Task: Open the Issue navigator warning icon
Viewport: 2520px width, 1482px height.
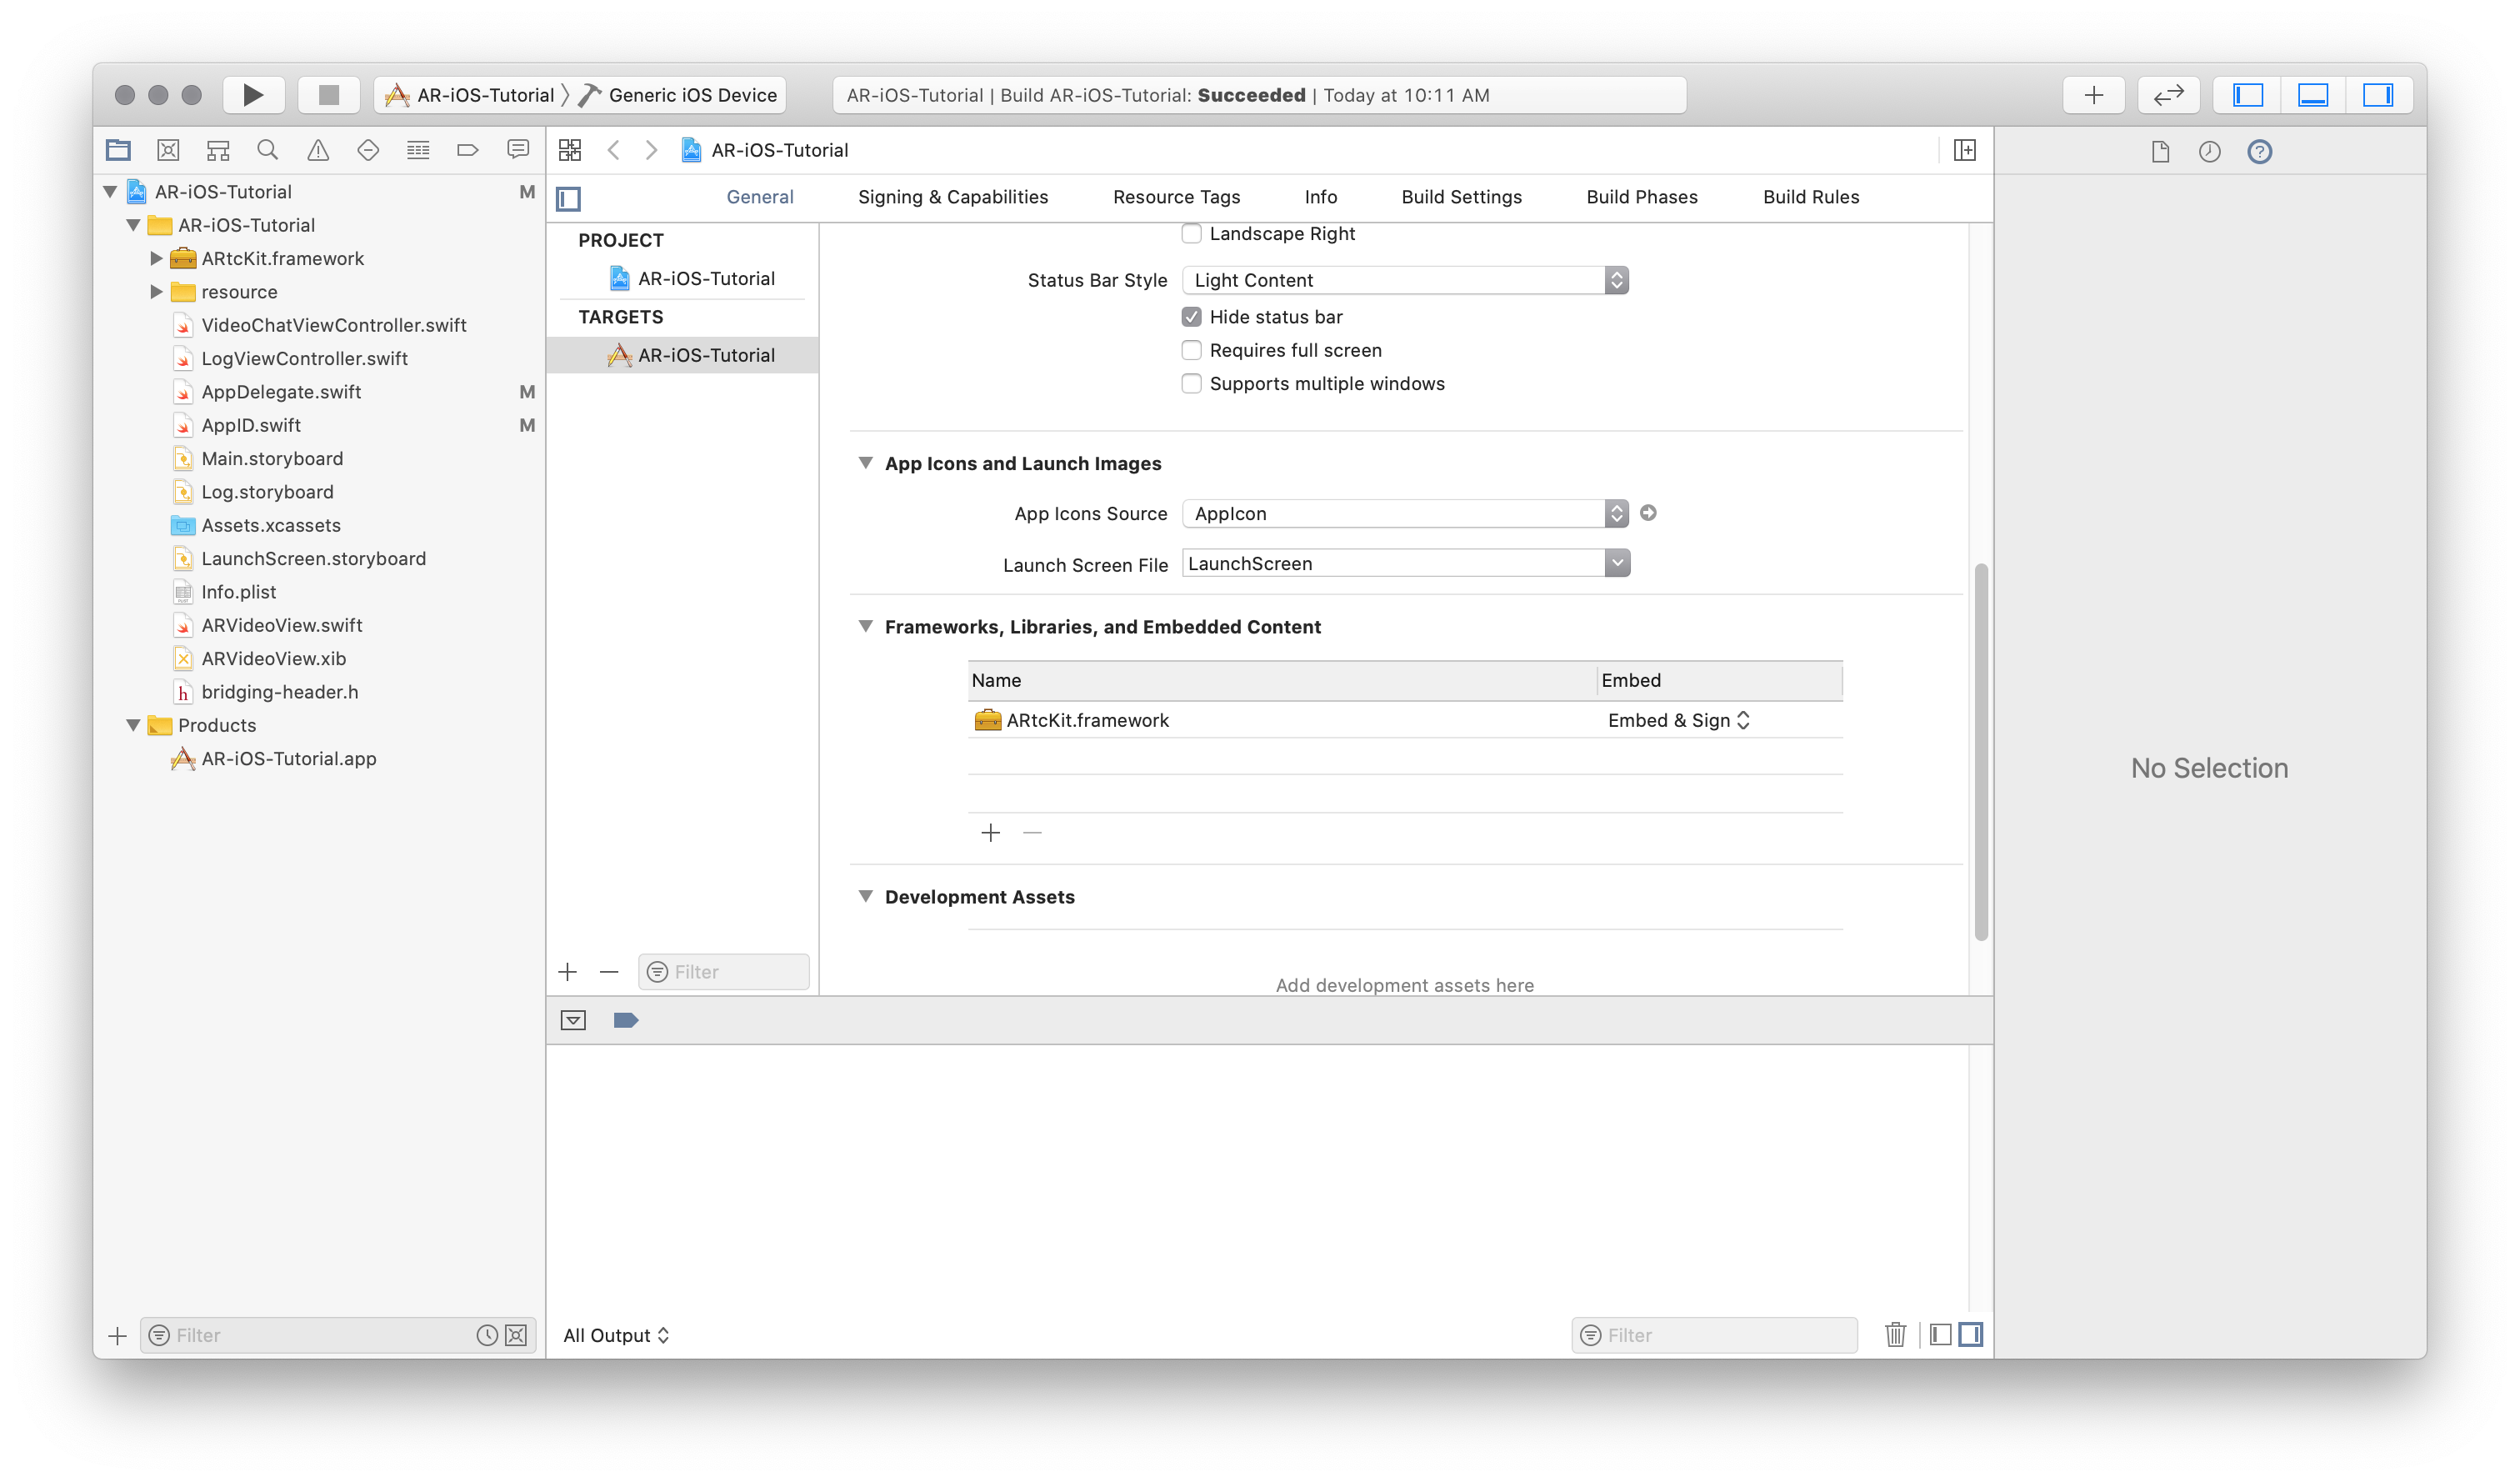Action: coord(318,150)
